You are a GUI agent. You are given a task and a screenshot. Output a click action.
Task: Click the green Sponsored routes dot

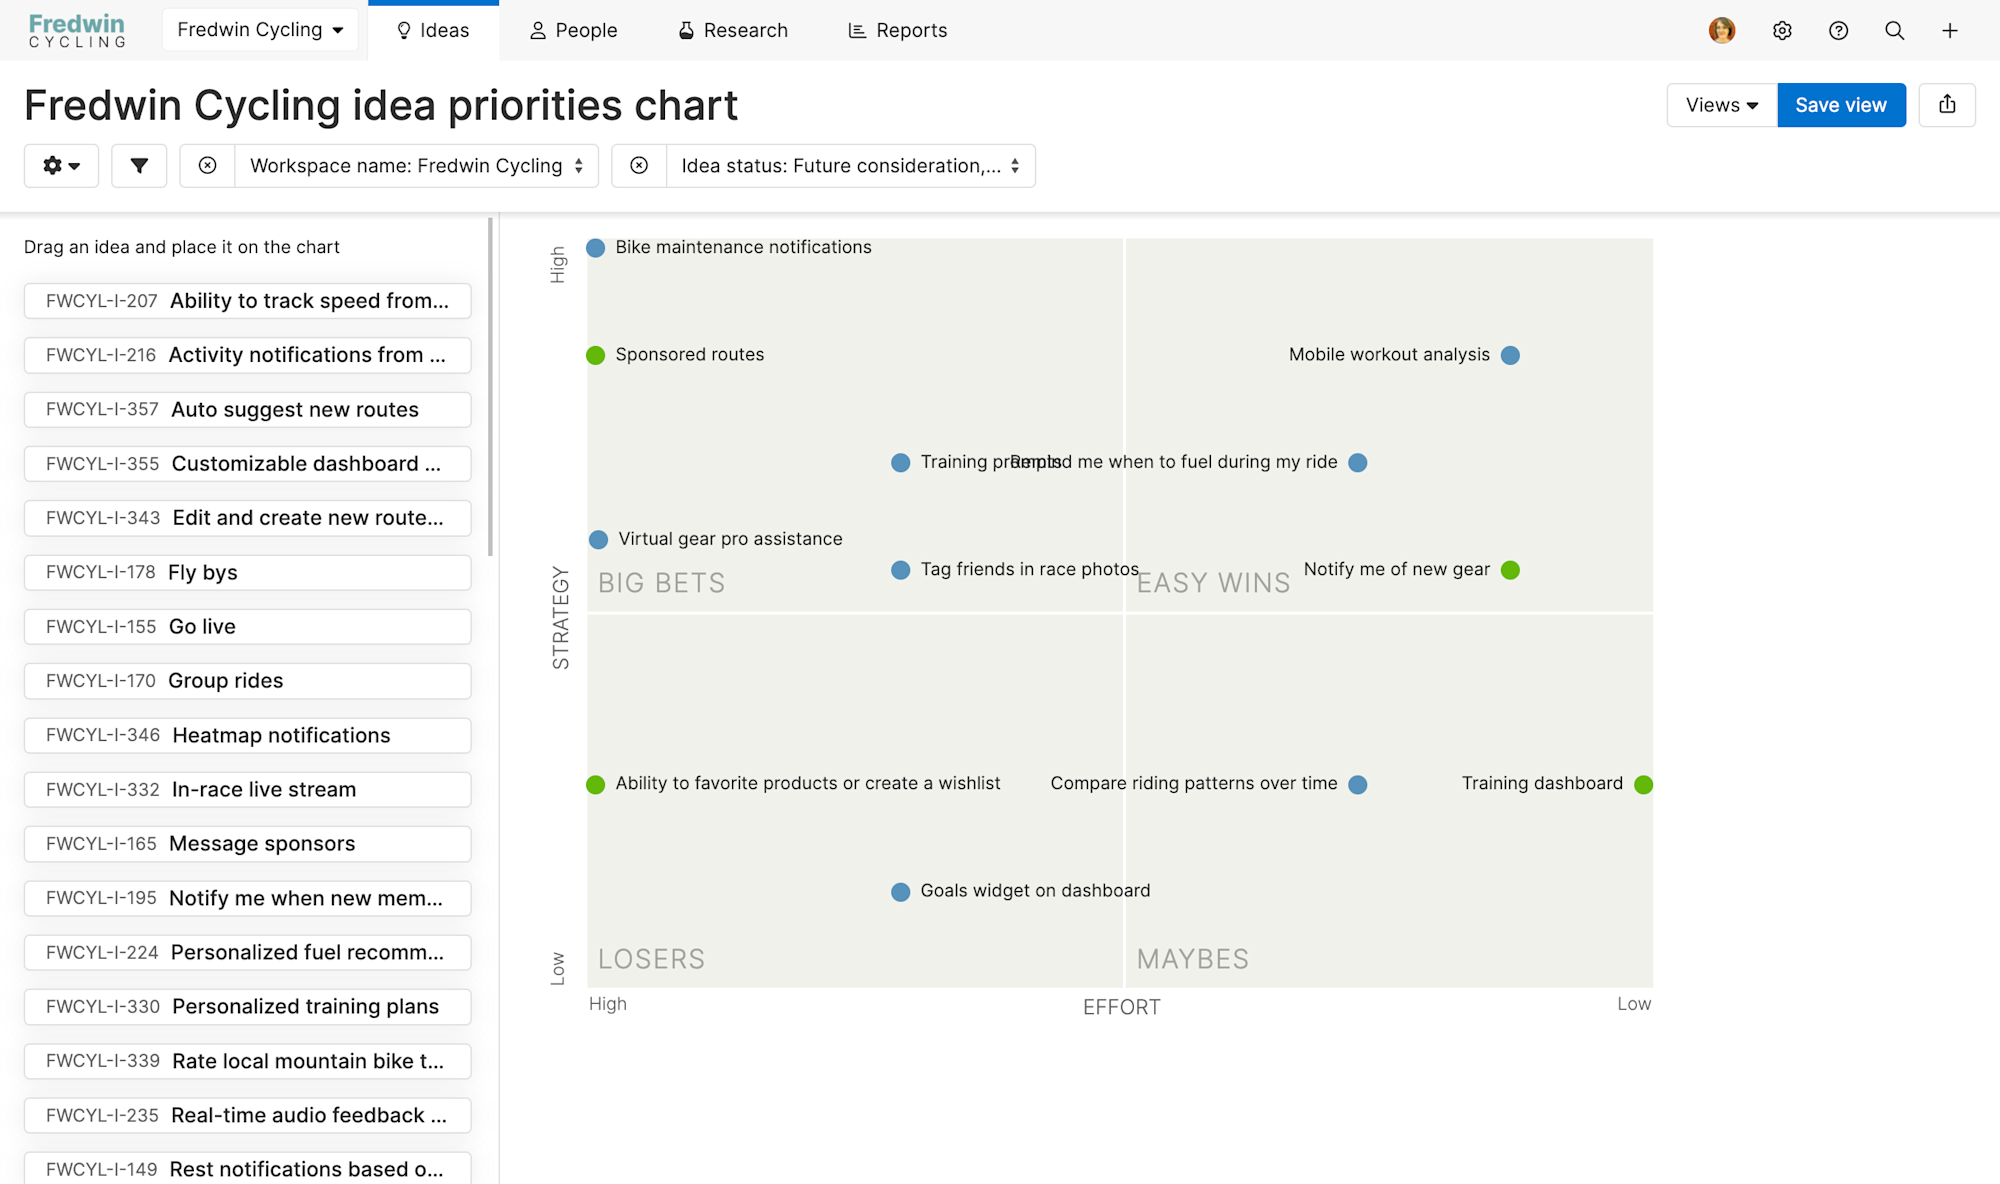(596, 355)
